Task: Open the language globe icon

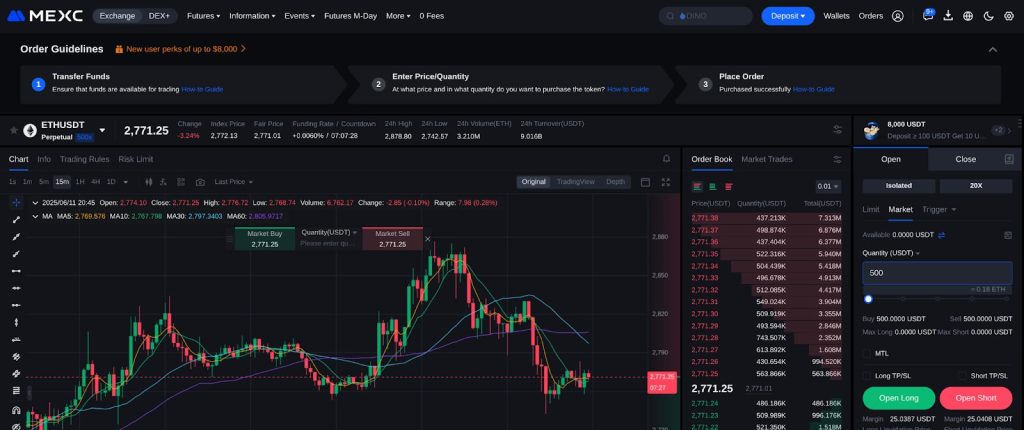Action: point(968,16)
